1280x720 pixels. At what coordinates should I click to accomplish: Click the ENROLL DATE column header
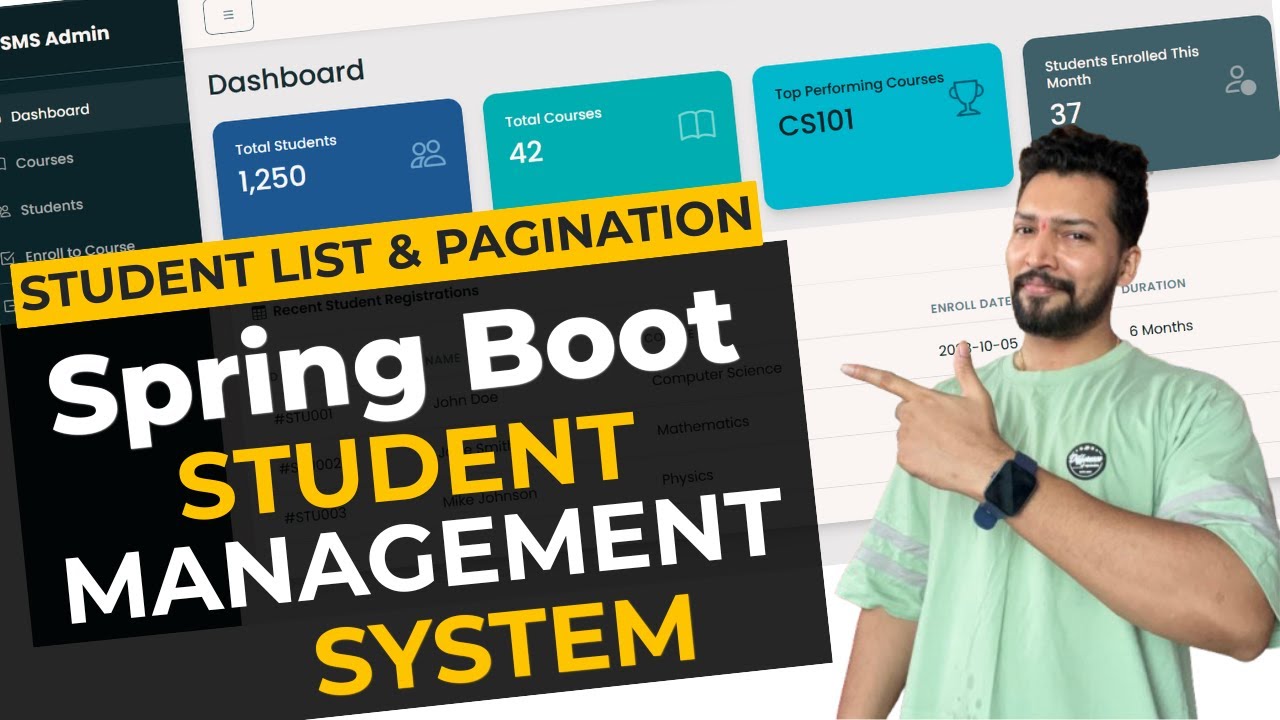970,306
